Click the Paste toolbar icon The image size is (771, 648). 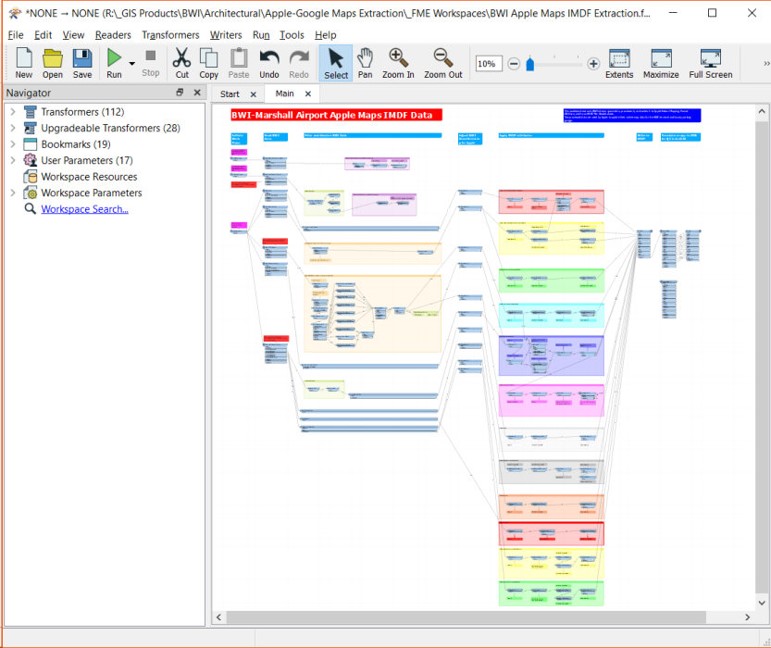click(238, 63)
